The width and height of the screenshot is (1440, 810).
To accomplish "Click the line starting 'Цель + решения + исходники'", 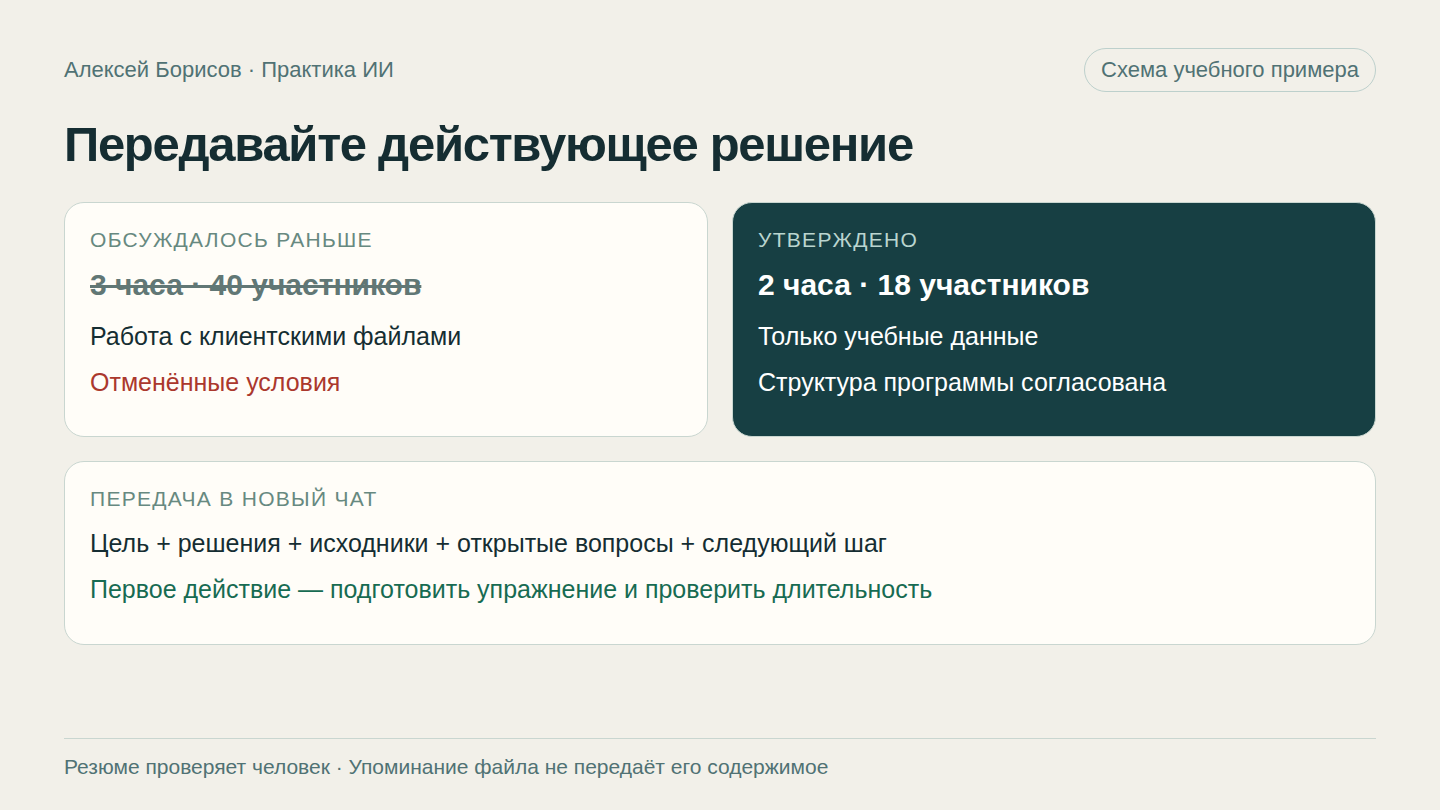I will 488,544.
